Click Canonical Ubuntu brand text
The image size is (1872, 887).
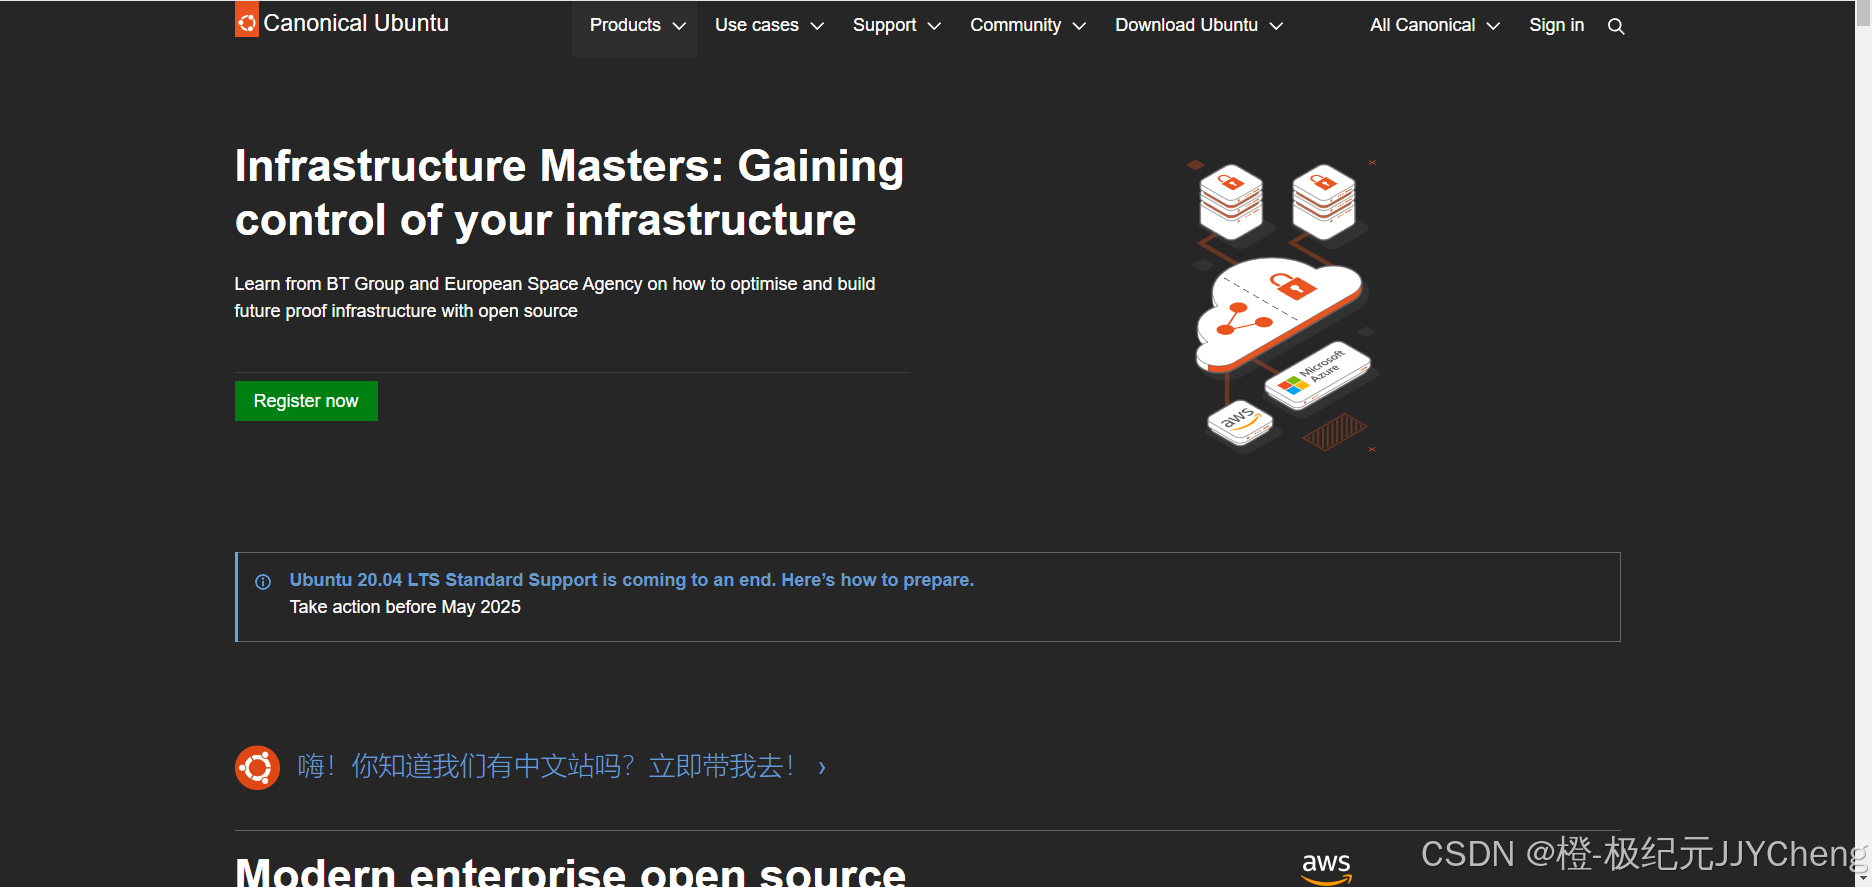[x=356, y=23]
